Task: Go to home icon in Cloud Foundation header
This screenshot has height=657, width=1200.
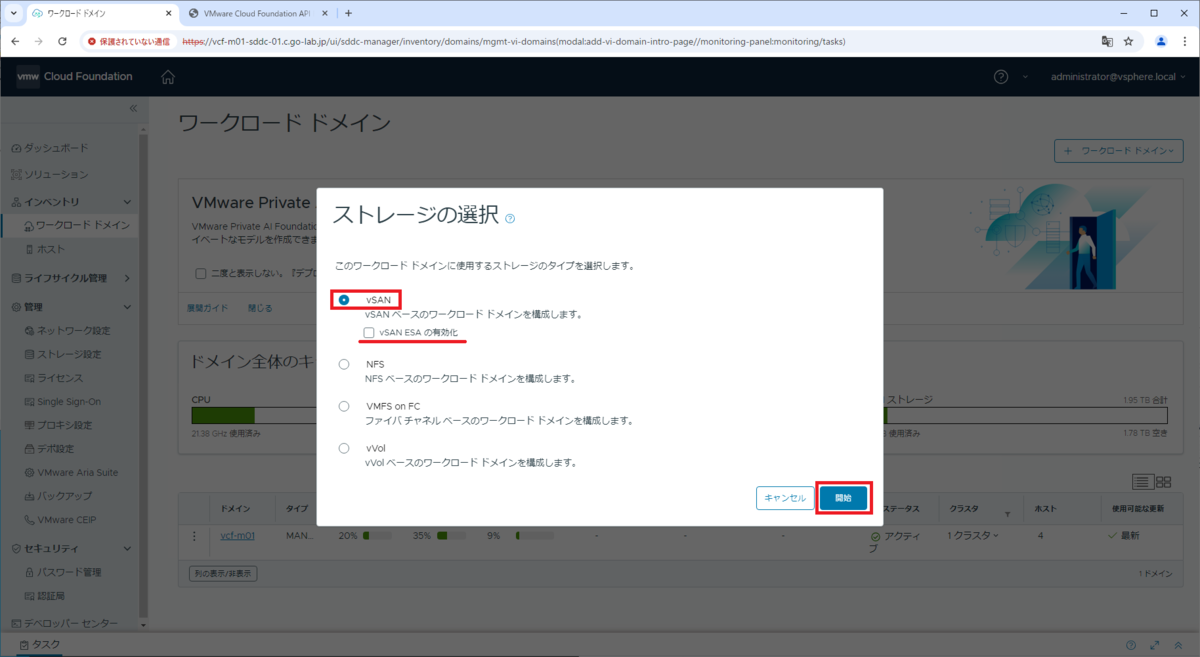Action: [168, 77]
